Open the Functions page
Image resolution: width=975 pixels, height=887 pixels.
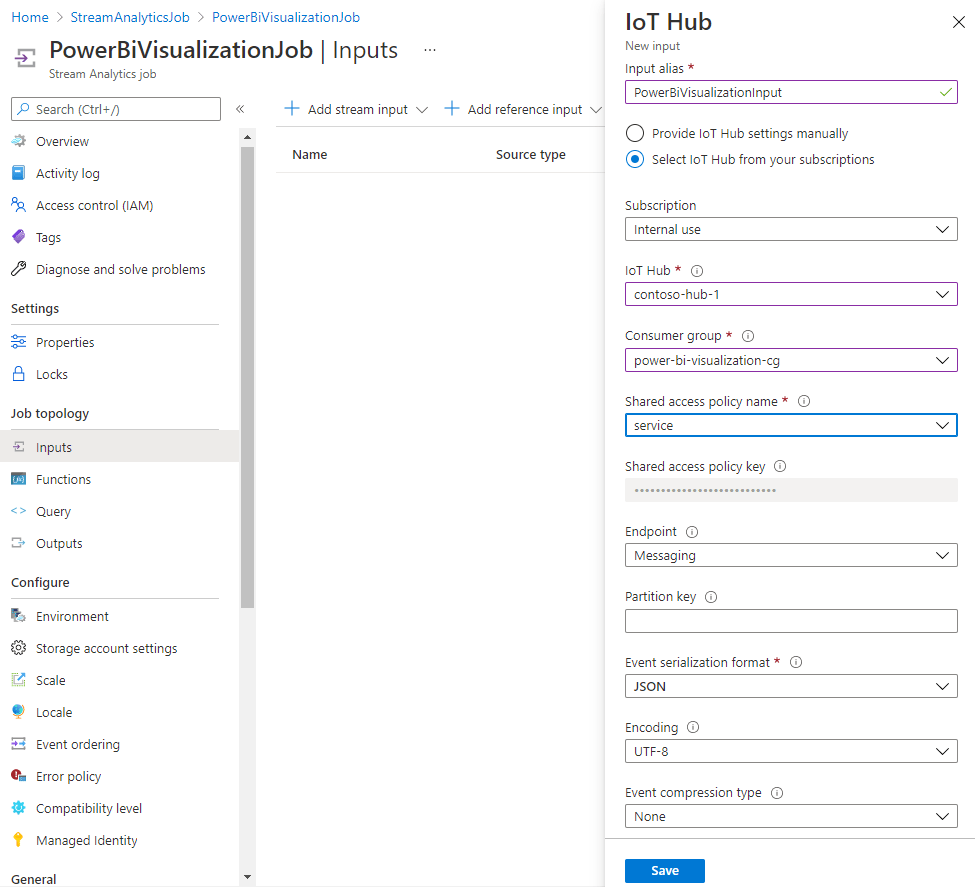coord(64,478)
